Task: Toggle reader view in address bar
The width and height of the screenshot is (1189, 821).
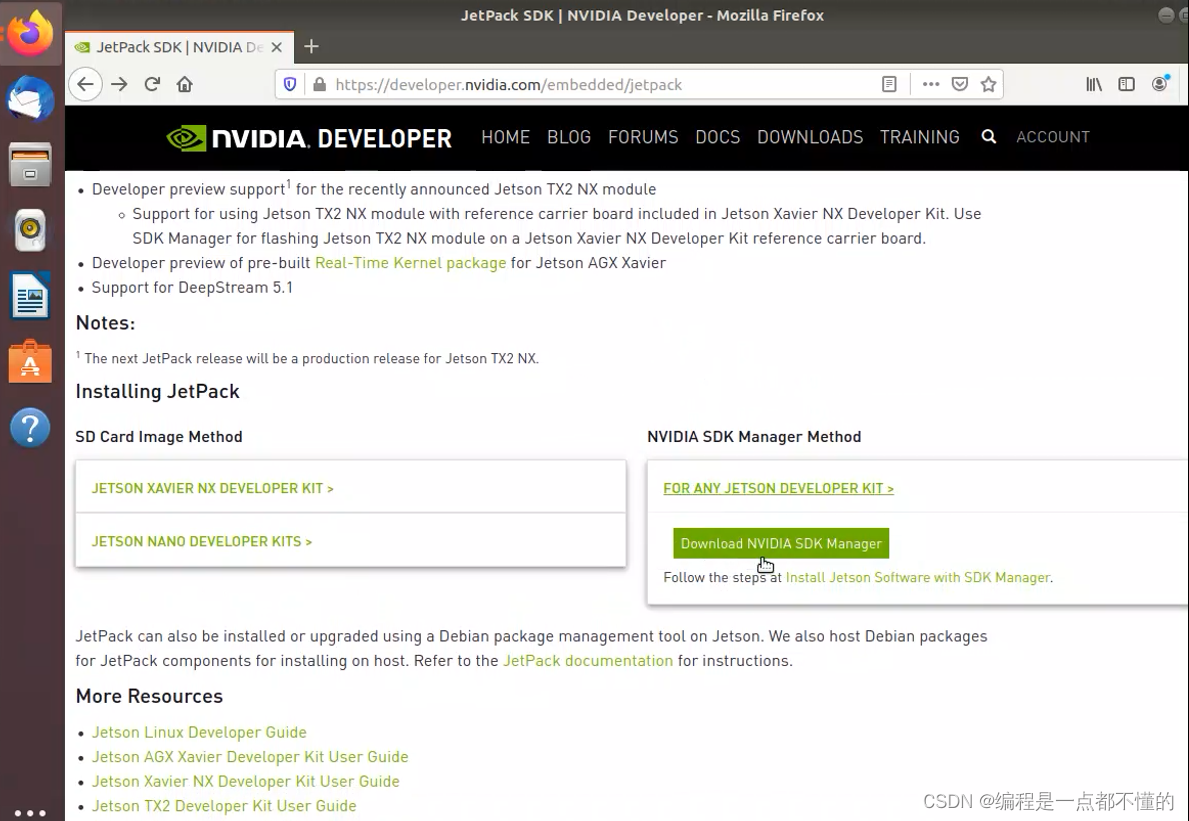Action: coord(889,84)
